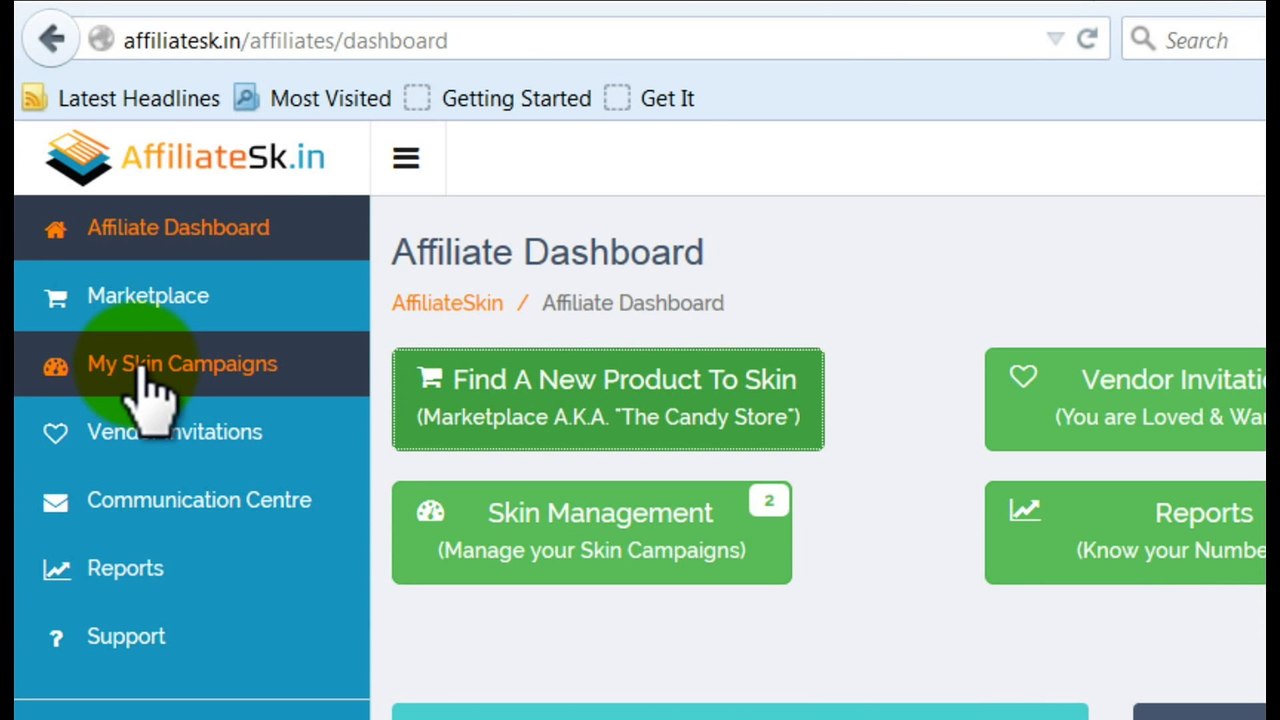
Task: Focus the browser Search field
Action: pyautogui.click(x=1196, y=40)
